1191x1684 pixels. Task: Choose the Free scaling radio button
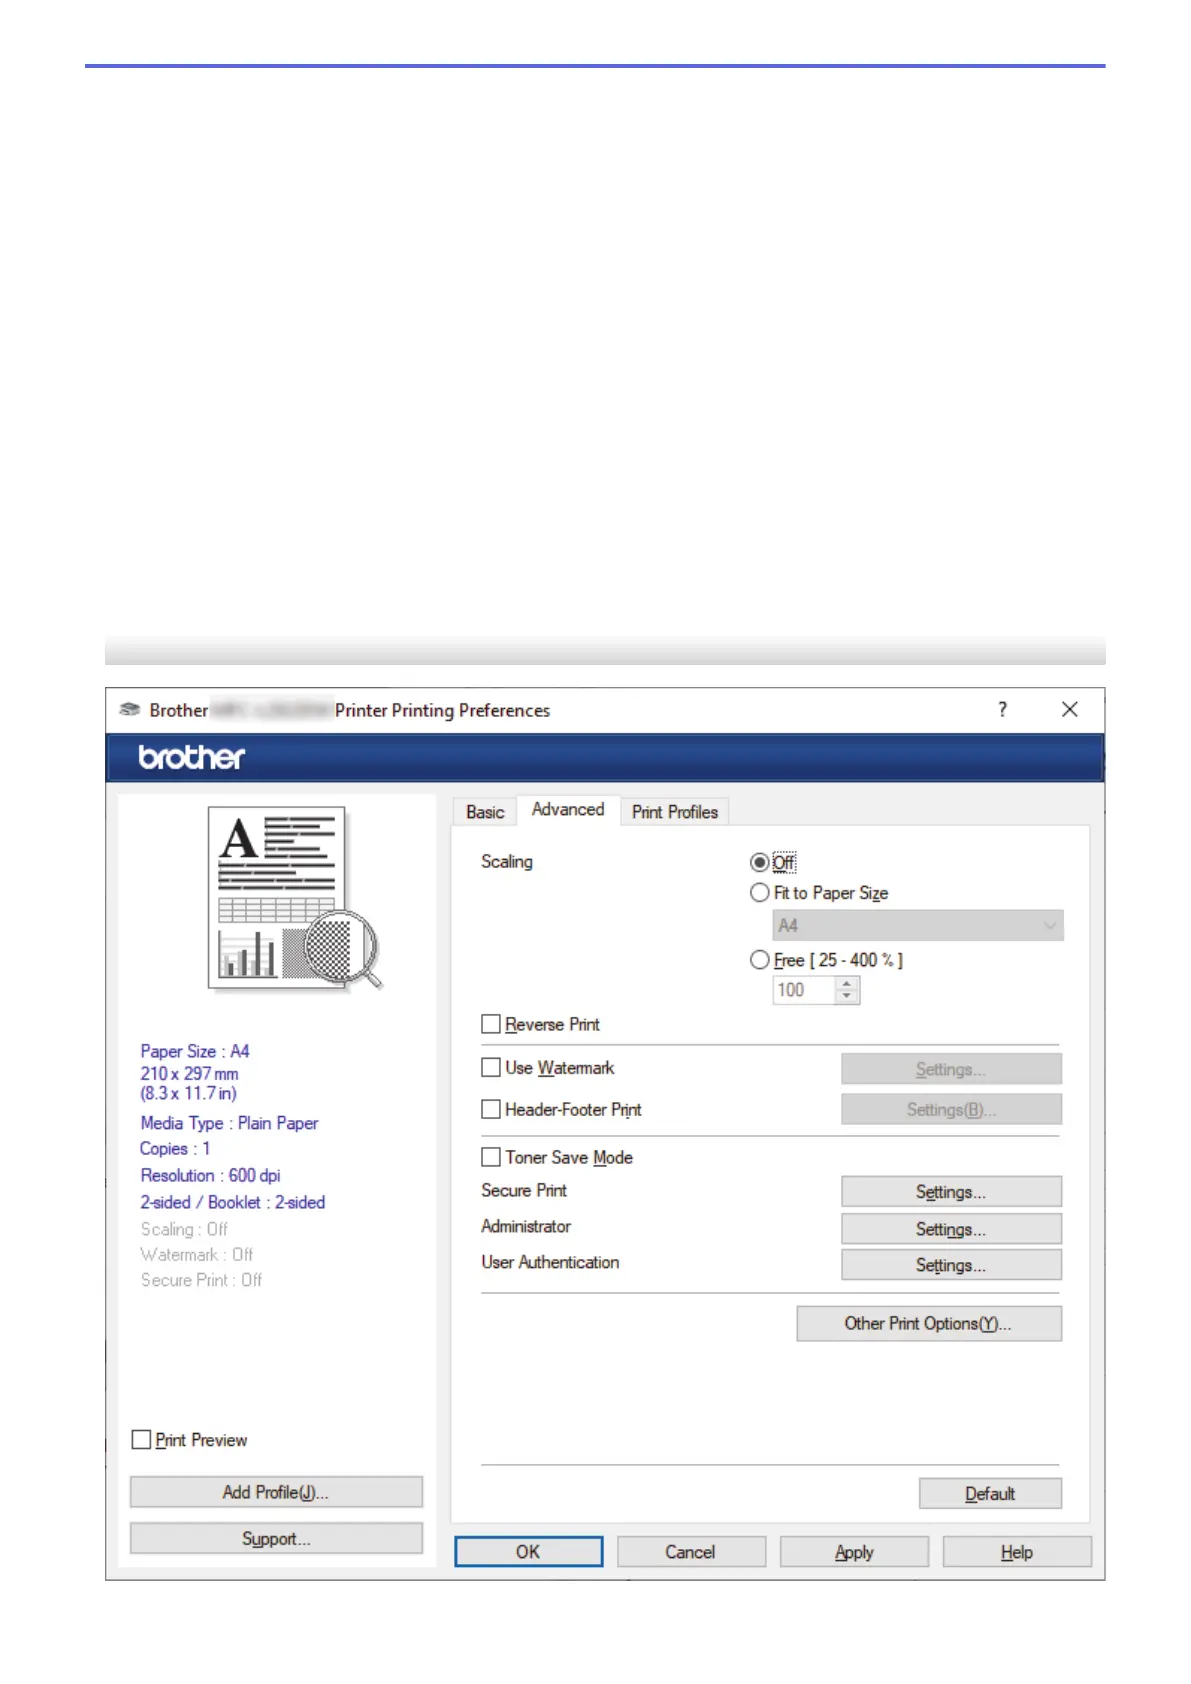pos(760,960)
